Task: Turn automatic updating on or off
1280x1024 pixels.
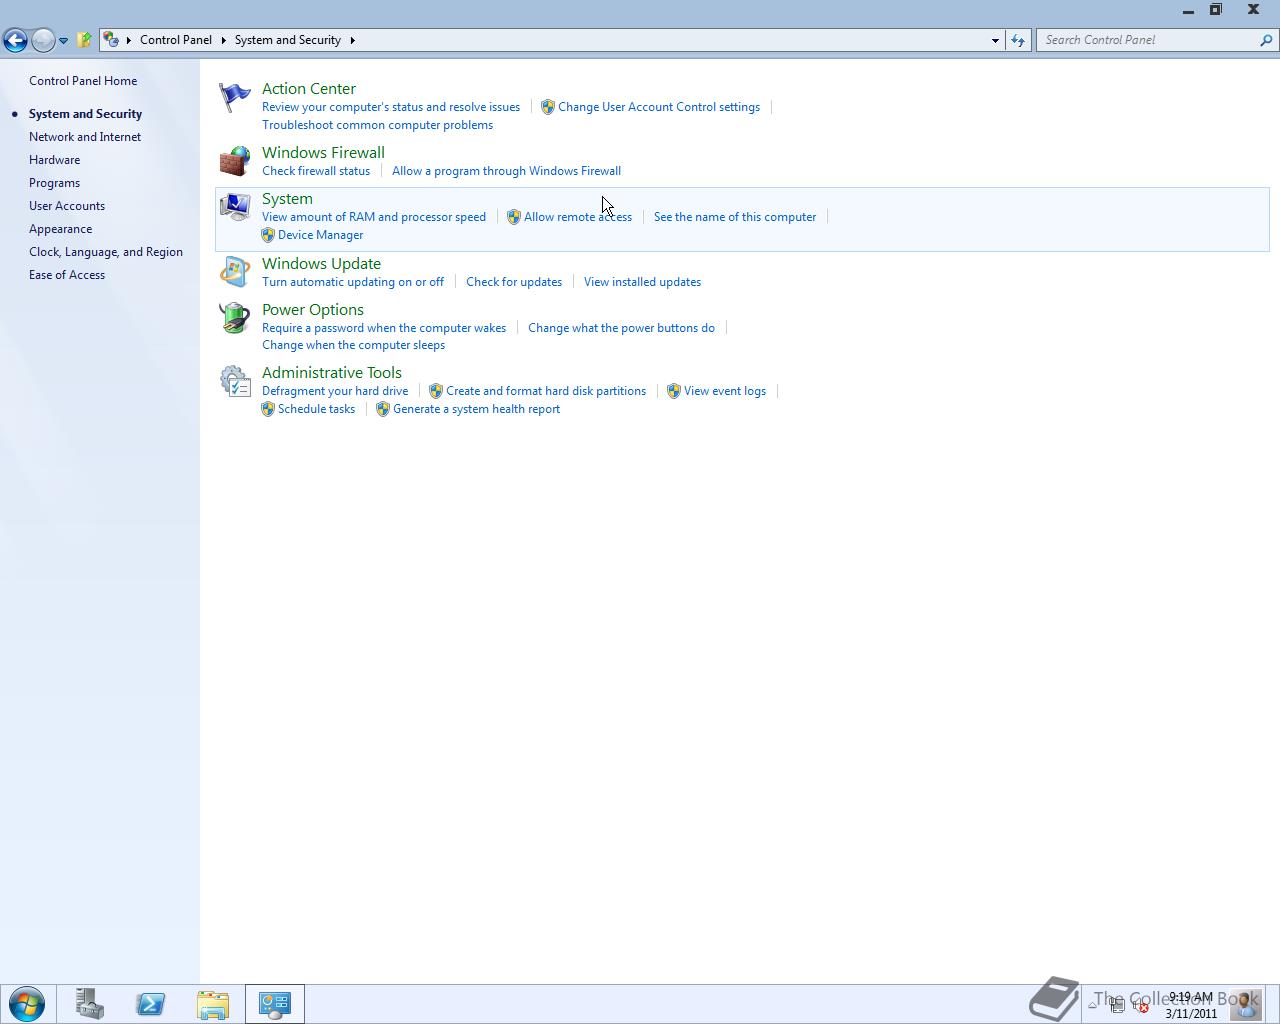Action: (353, 282)
